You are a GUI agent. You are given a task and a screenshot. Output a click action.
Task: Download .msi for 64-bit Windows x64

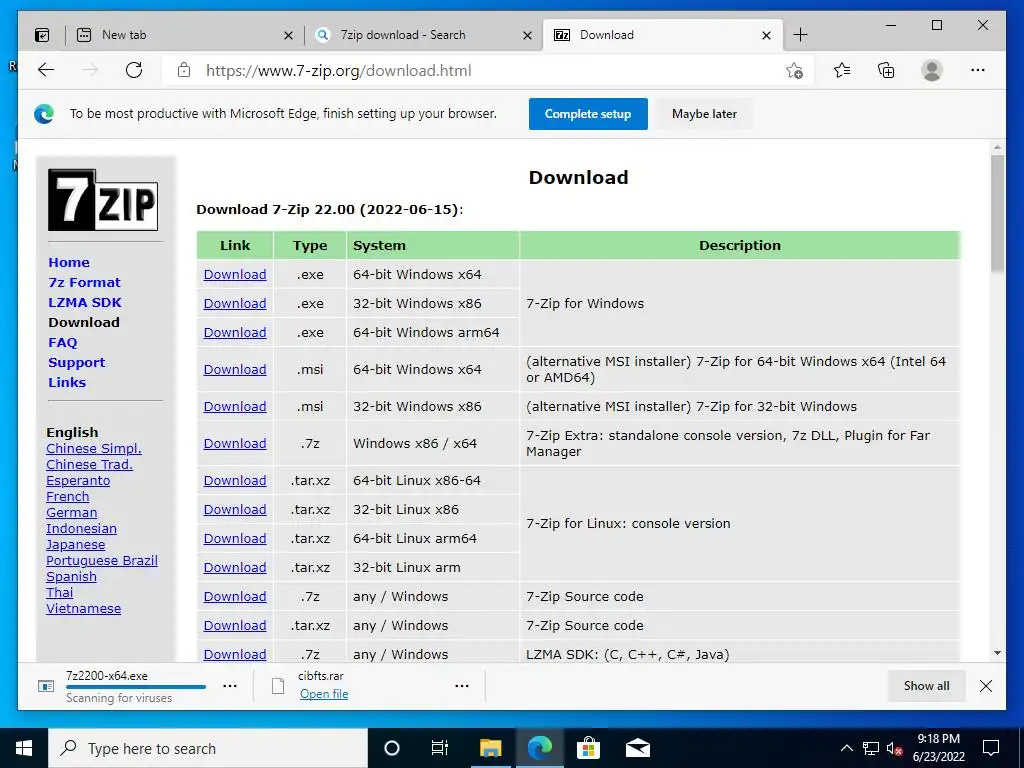tap(235, 370)
